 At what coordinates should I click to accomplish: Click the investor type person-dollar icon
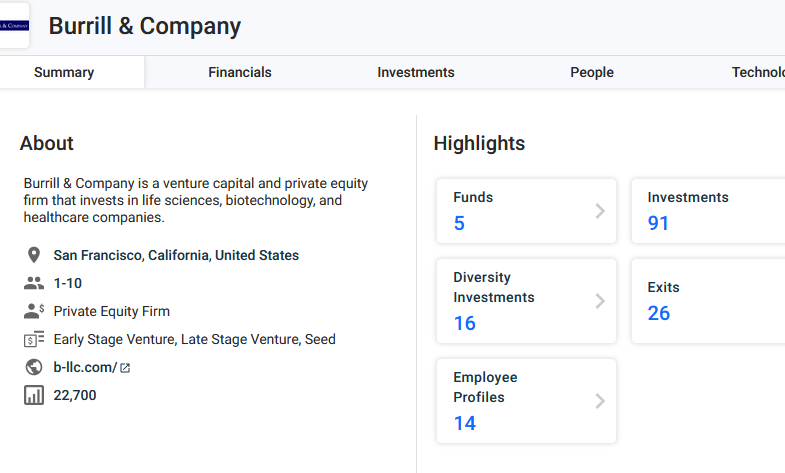click(x=34, y=311)
